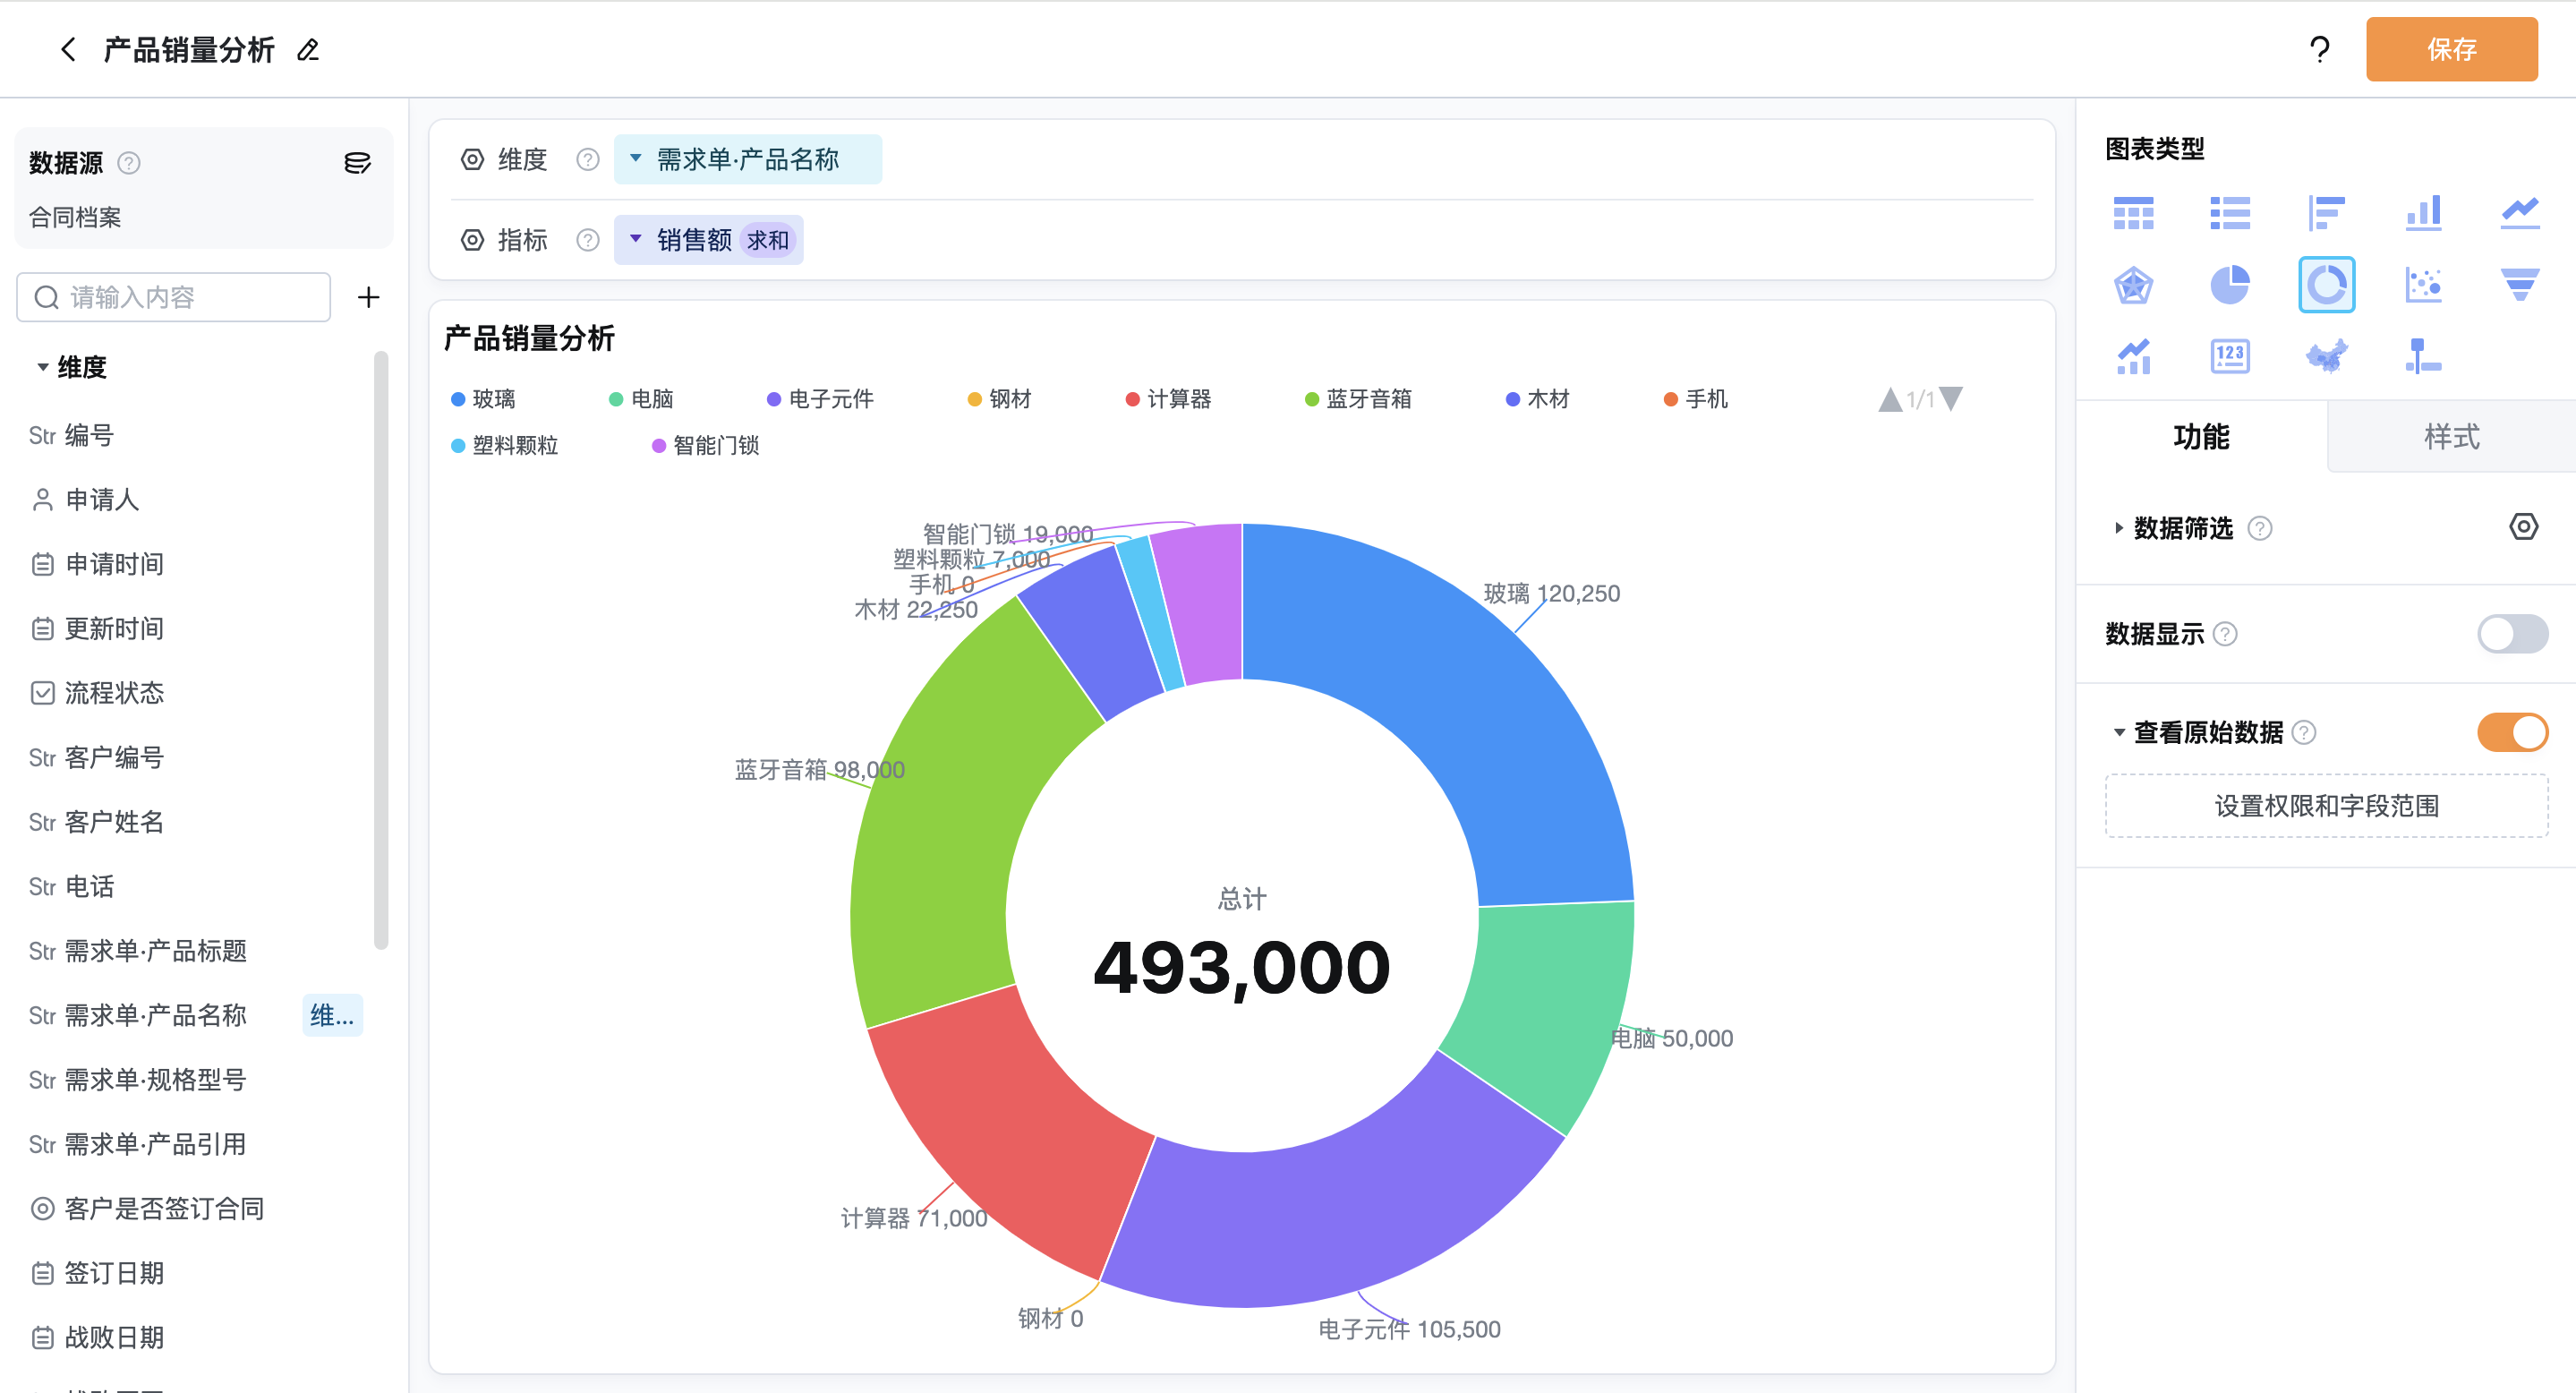The image size is (2576, 1393).
Task: Select the list chart type
Action: pyautogui.click(x=2229, y=213)
